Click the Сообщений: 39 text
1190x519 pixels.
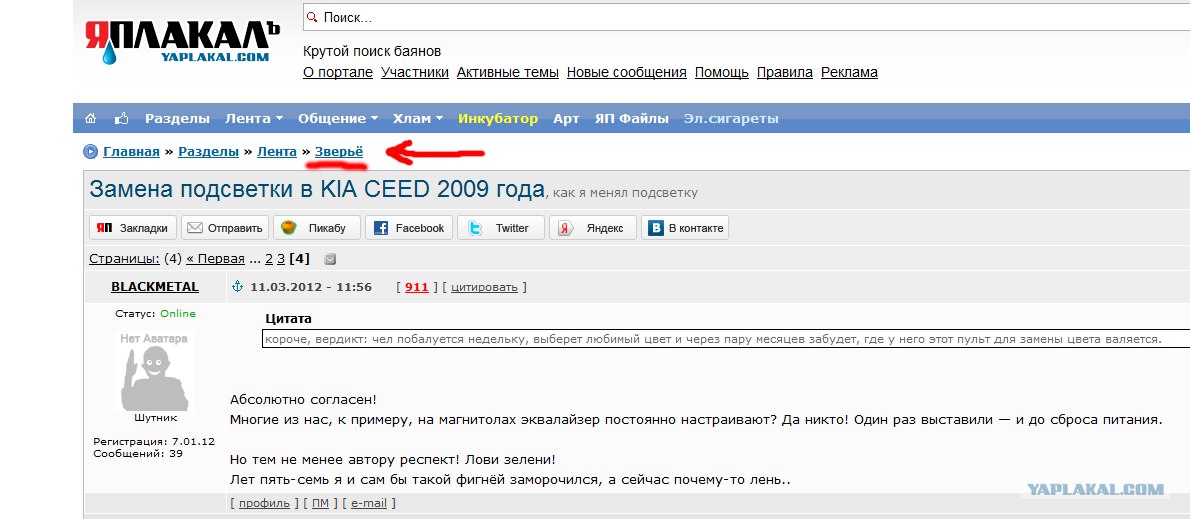pos(138,453)
